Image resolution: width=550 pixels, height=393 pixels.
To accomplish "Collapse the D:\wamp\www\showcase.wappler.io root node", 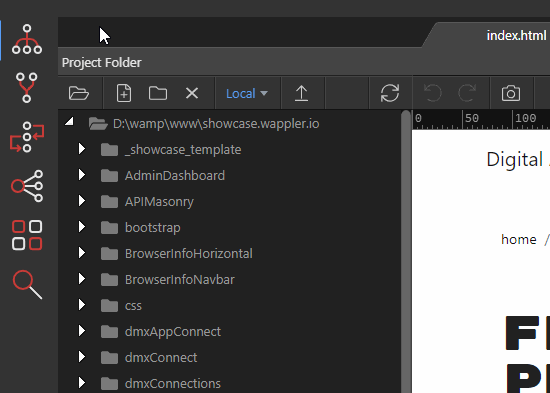I will point(69,122).
